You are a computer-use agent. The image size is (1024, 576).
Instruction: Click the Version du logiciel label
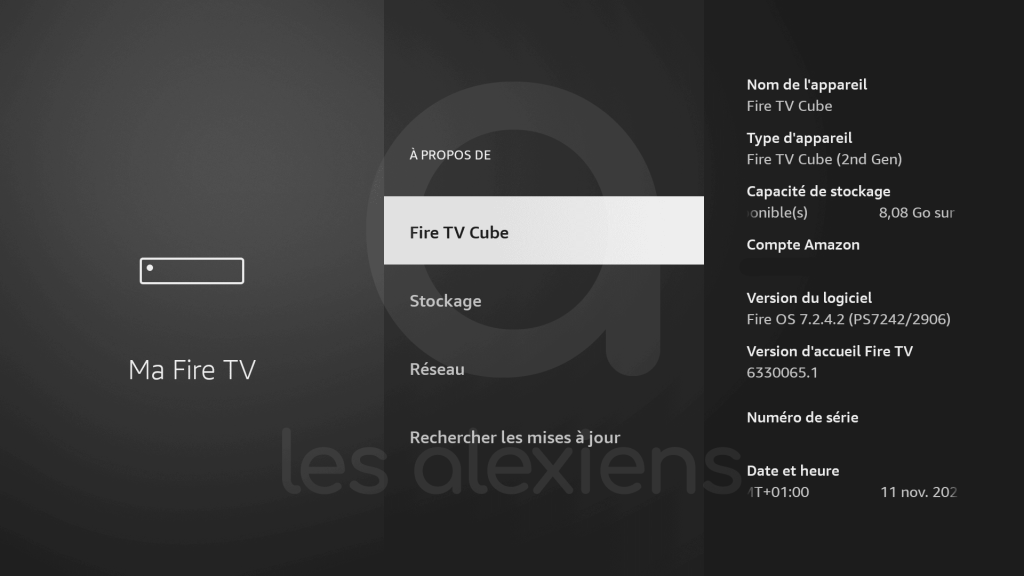coord(809,298)
